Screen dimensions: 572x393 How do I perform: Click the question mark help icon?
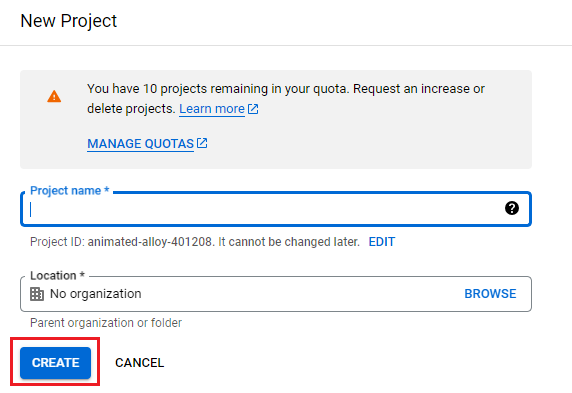(x=512, y=208)
